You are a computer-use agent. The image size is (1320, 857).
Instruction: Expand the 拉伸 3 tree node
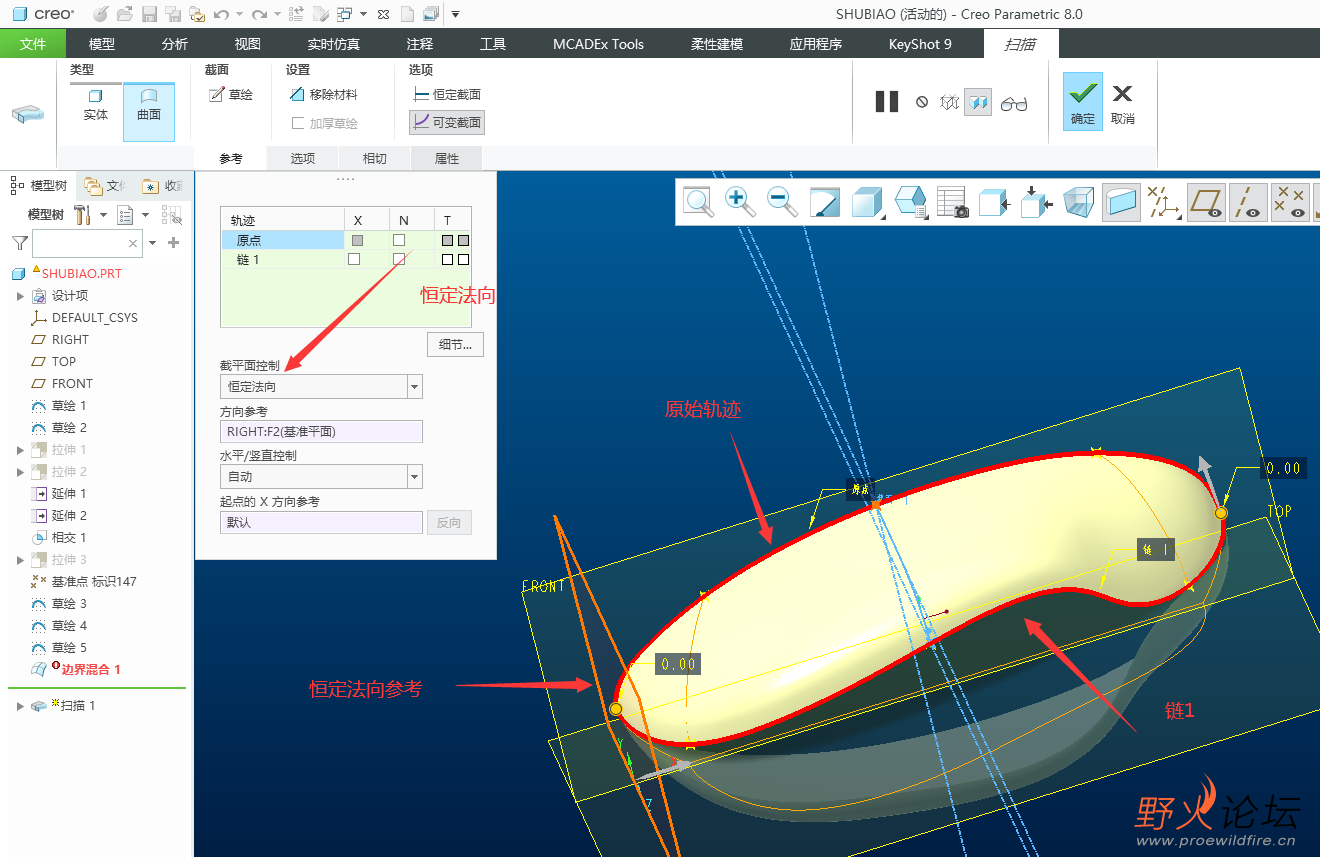point(20,560)
